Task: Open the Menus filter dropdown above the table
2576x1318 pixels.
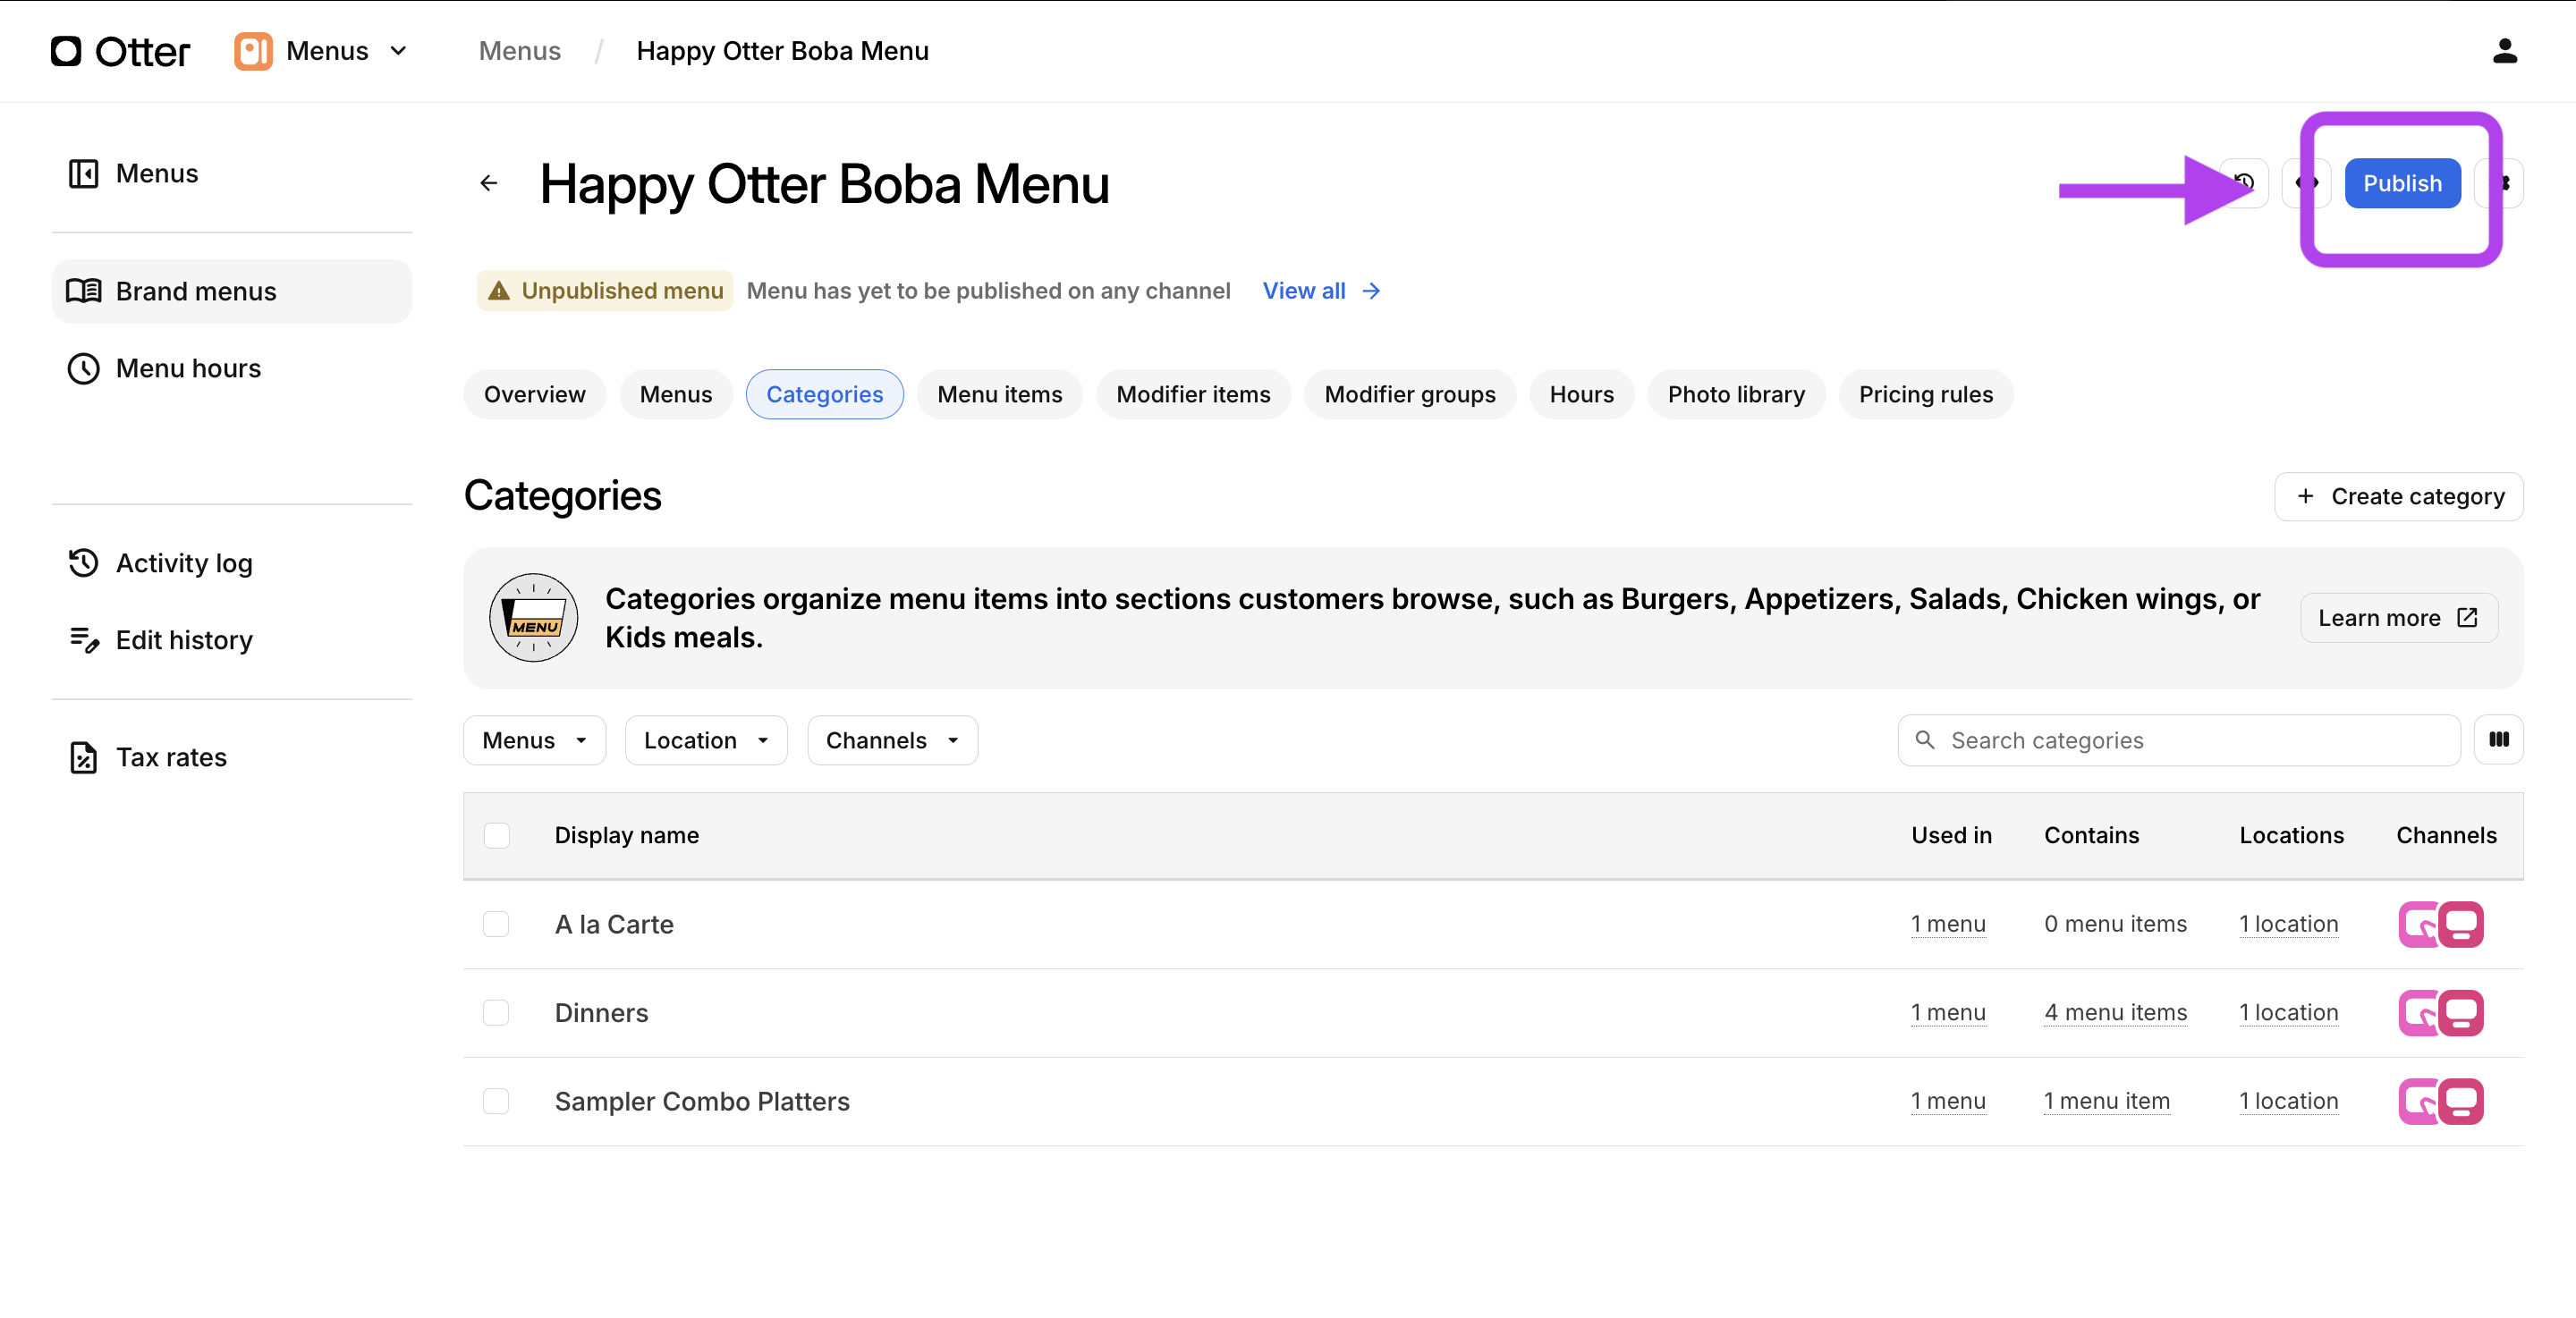Action: pyautogui.click(x=534, y=740)
